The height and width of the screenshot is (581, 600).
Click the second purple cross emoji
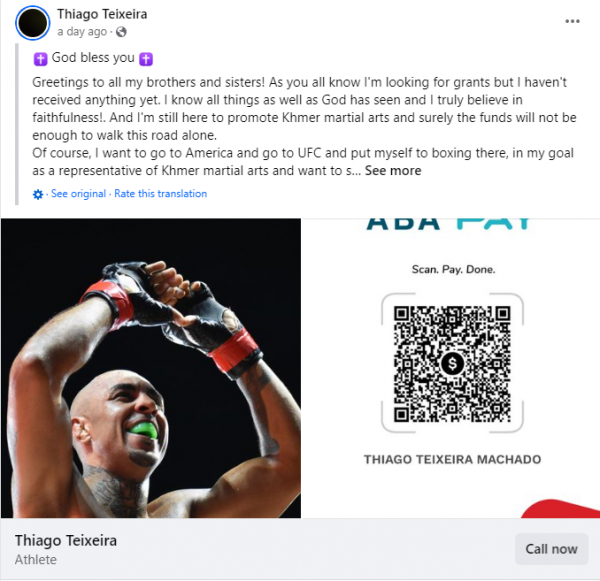point(146,59)
